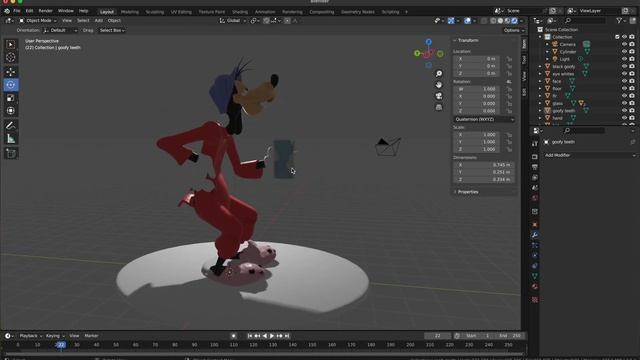
Task: Open the Tool properties tab icon
Action: [535, 144]
